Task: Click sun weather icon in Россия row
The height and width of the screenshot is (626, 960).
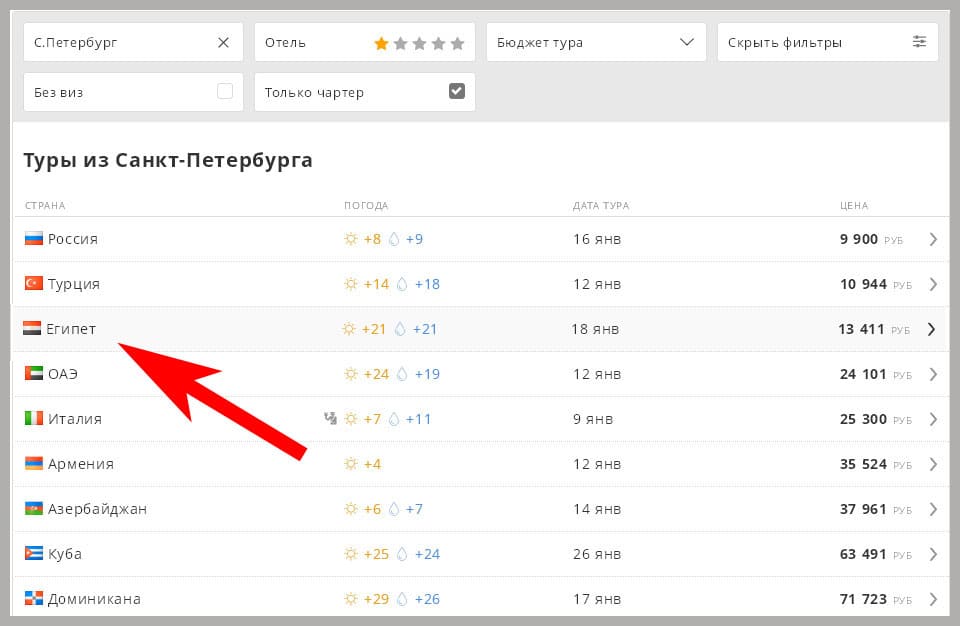Action: coord(351,239)
